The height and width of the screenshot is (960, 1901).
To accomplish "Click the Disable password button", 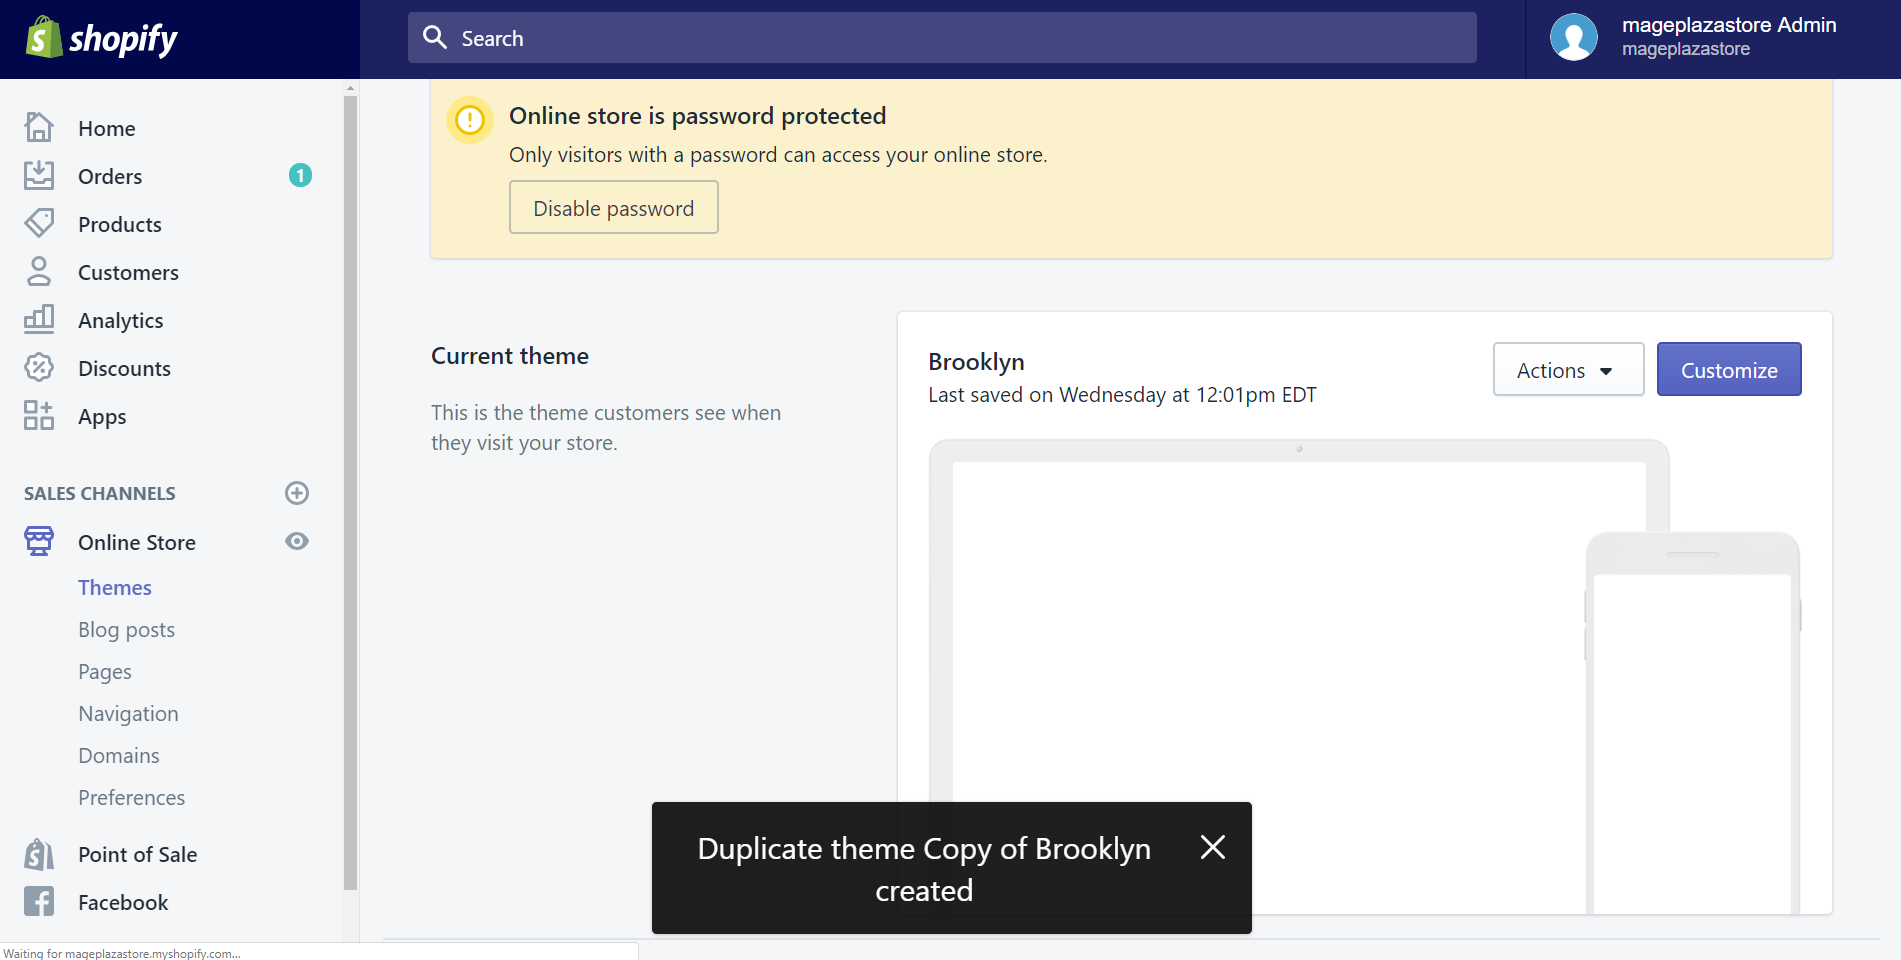I will pyautogui.click(x=614, y=207).
